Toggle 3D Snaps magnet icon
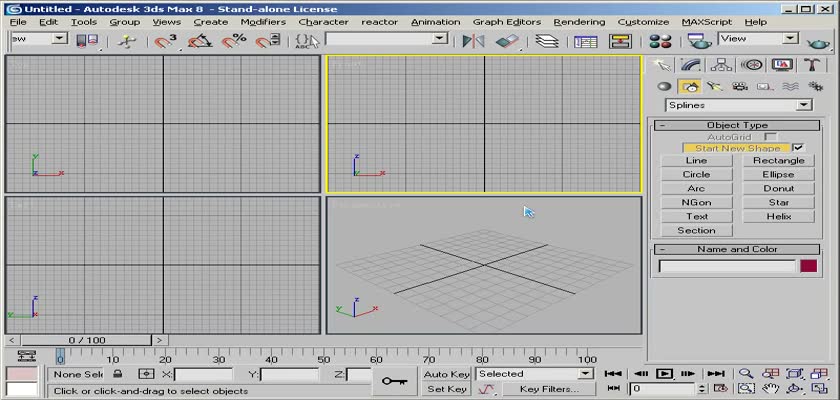The image size is (840, 400). (166, 41)
